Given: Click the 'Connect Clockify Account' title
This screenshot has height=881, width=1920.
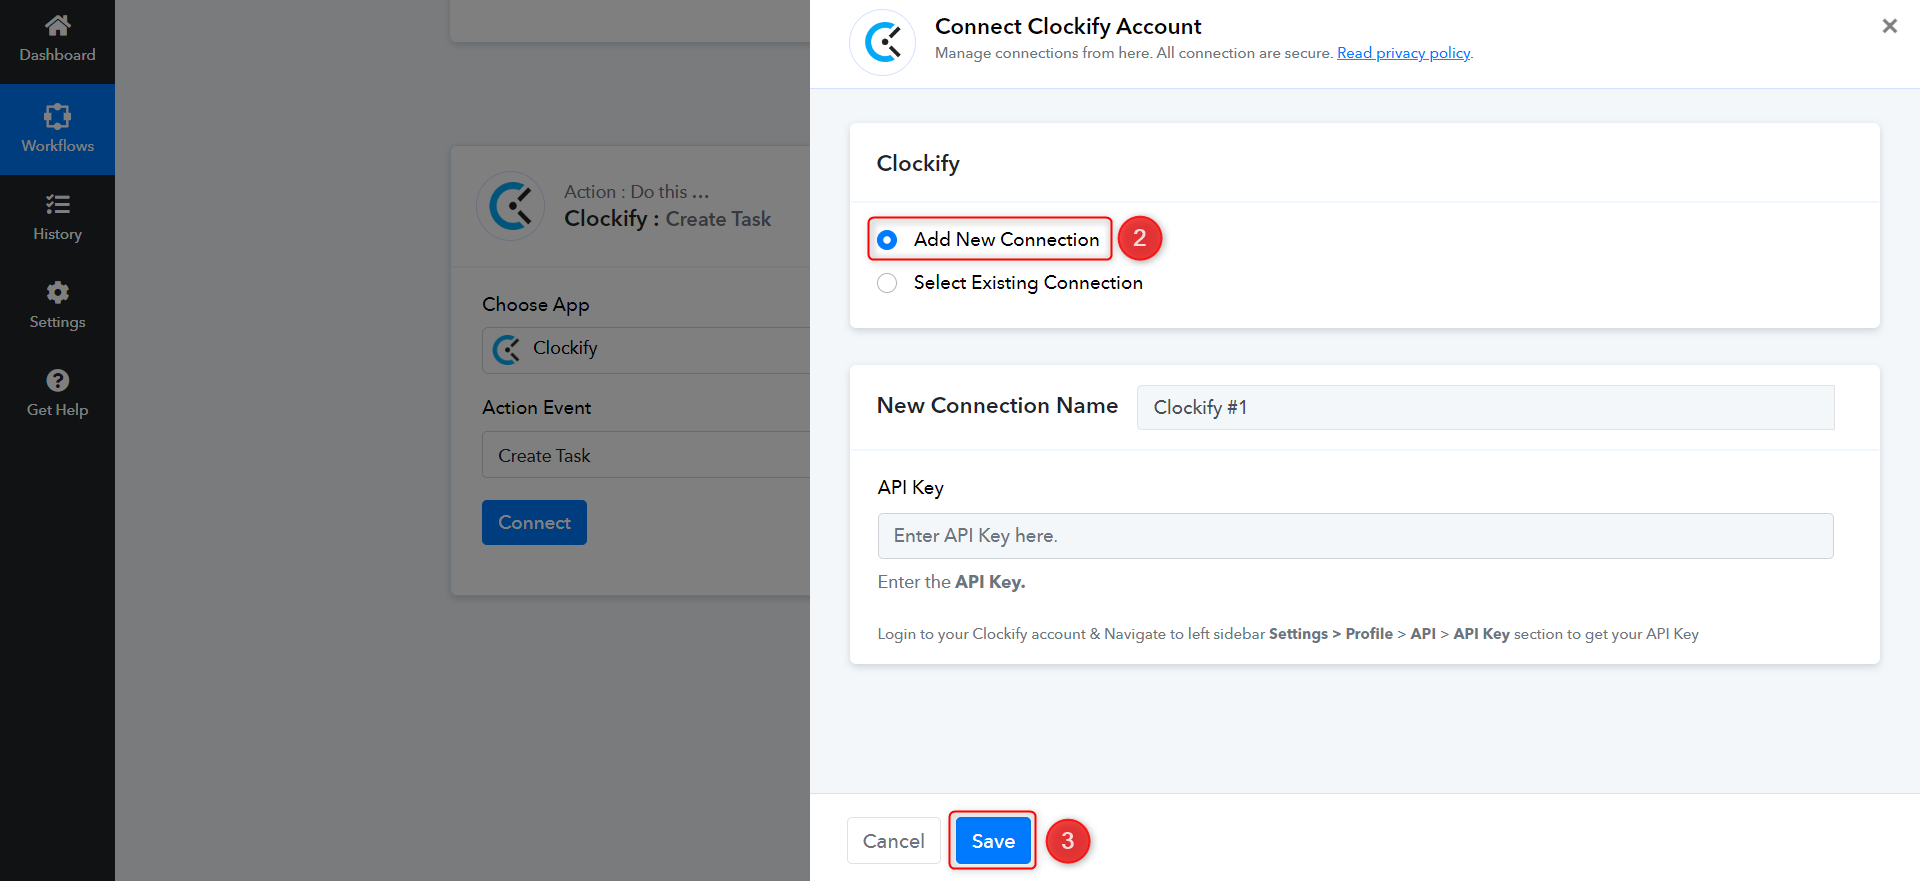Looking at the screenshot, I should click(x=1068, y=26).
